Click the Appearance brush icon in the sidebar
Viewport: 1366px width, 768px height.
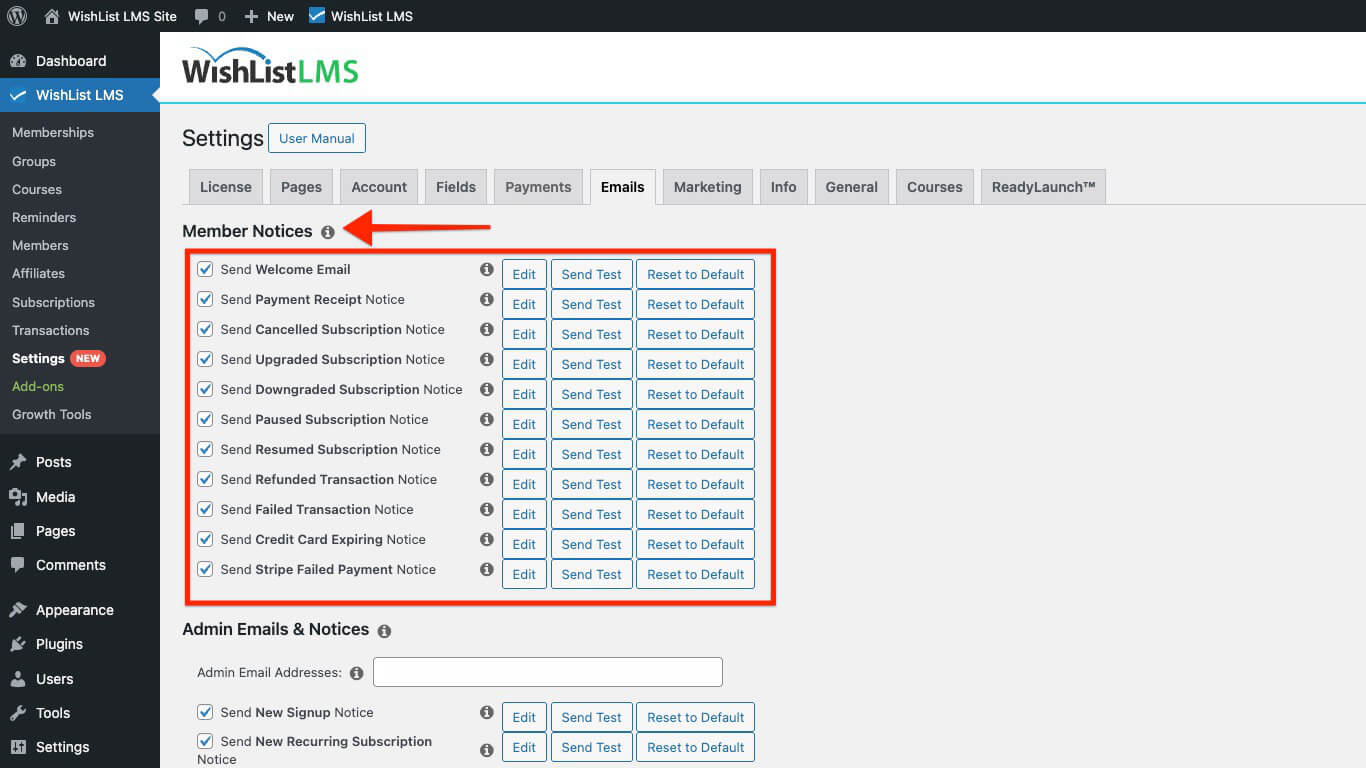pos(20,609)
